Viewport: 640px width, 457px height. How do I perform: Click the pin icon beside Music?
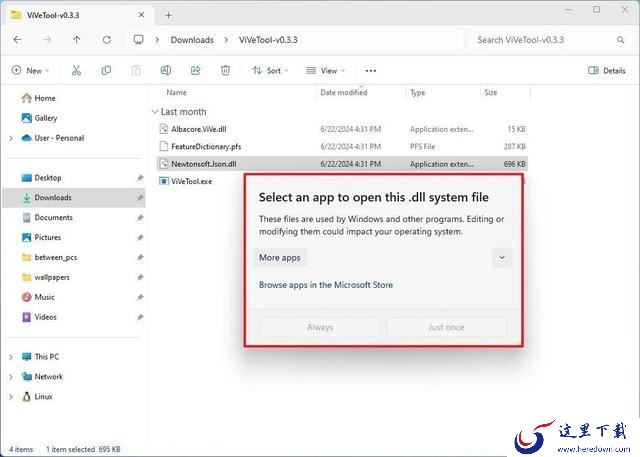tap(140, 297)
